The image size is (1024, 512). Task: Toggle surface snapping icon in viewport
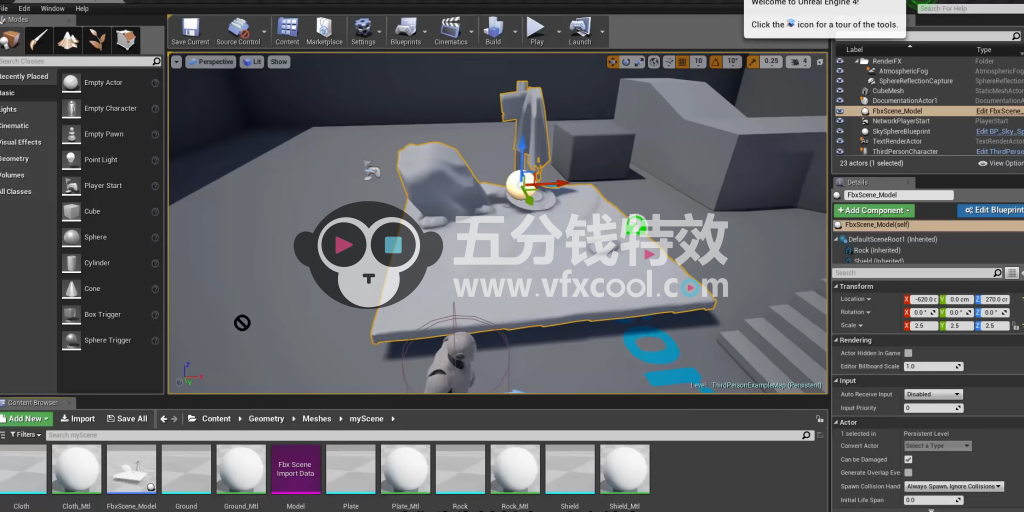pyautogui.click(x=669, y=62)
